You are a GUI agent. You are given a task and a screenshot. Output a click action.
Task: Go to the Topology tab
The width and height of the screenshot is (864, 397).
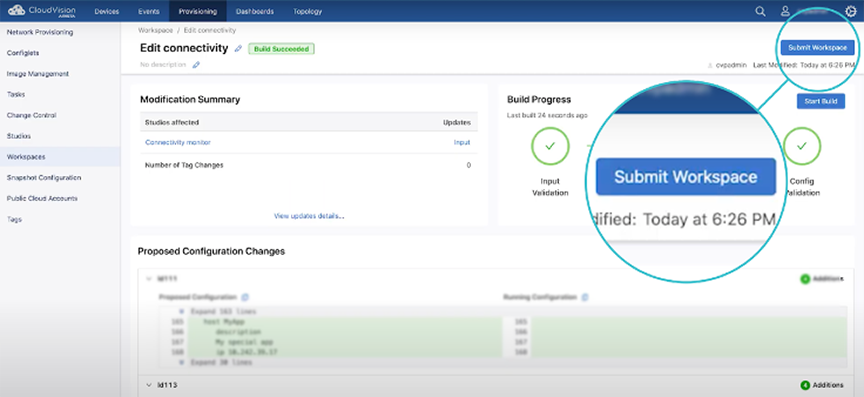[x=307, y=11]
